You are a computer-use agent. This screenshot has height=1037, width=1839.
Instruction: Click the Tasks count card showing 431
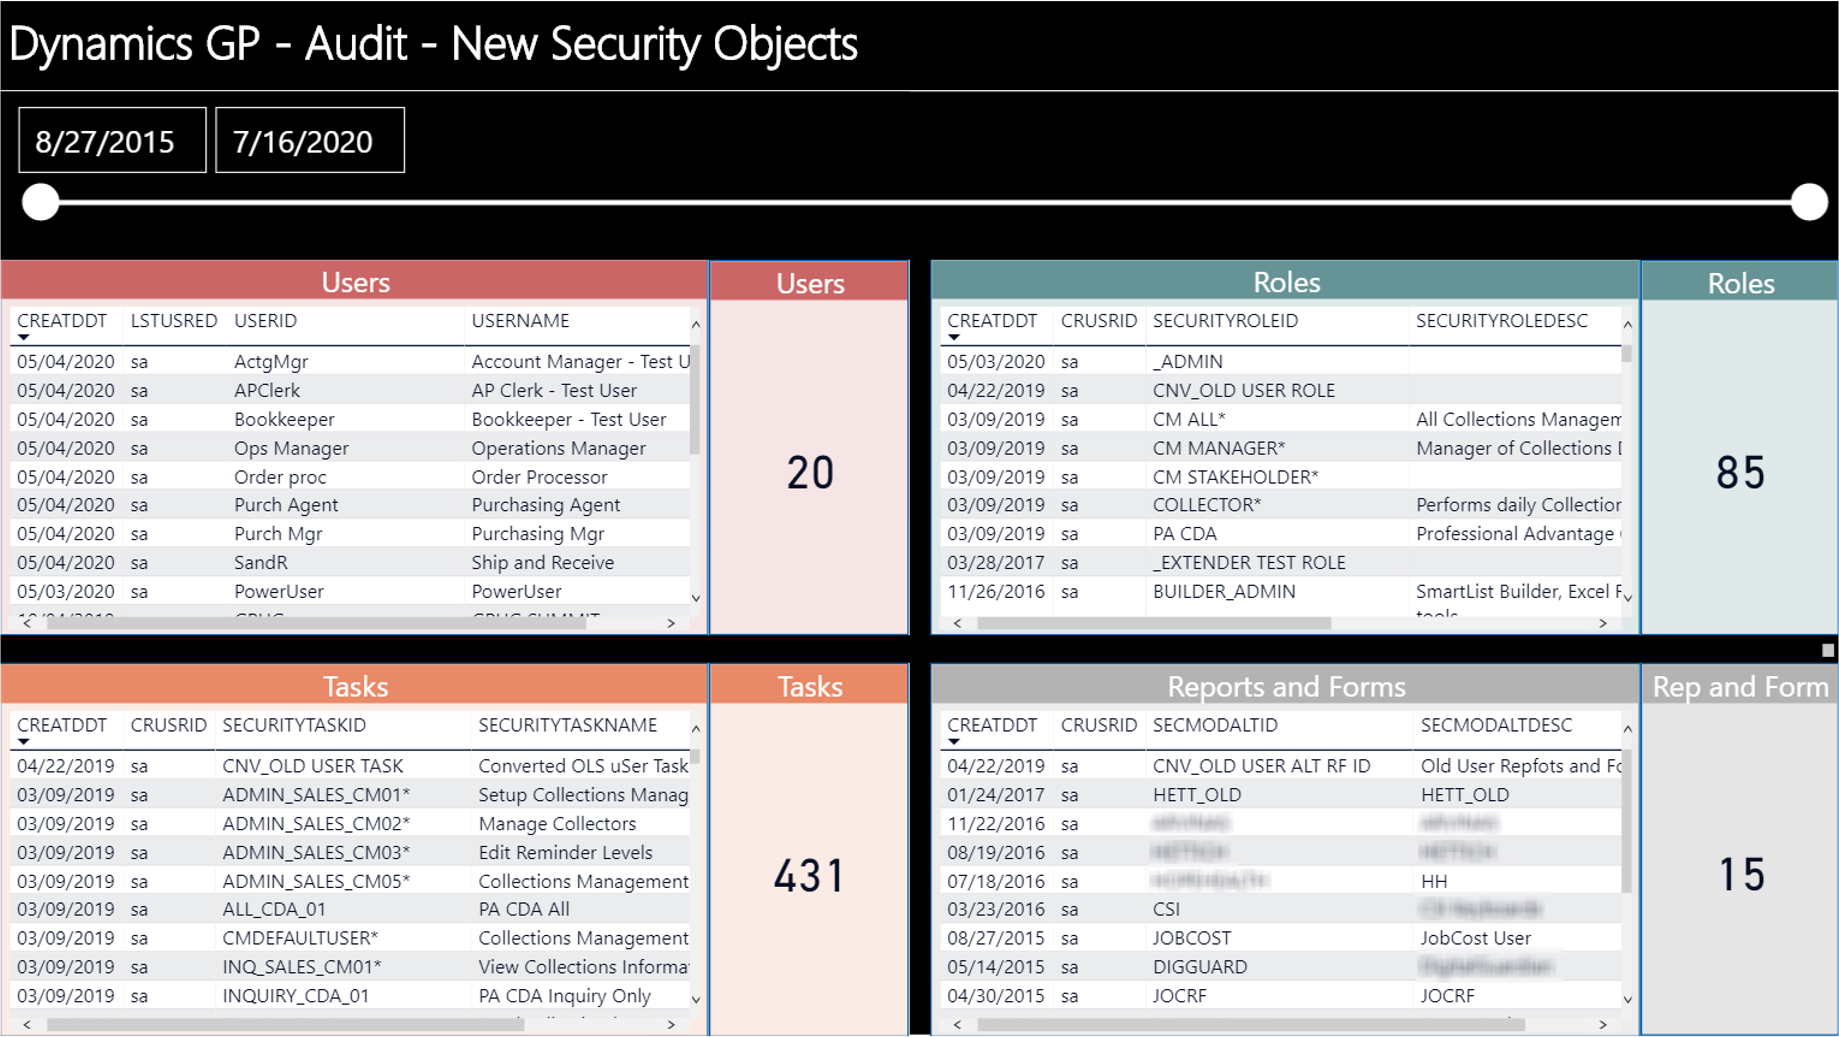pos(809,875)
